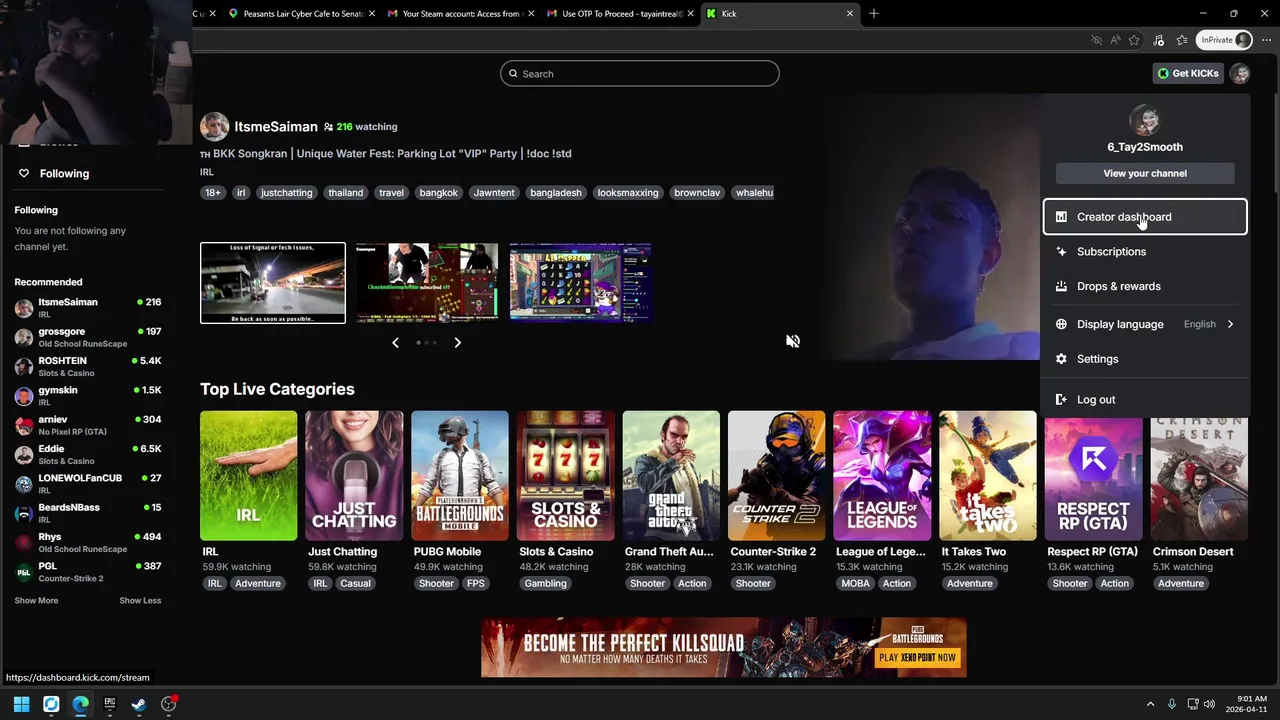Open the Favorites list icon
This screenshot has height=720, width=1280.
tap(1182, 40)
